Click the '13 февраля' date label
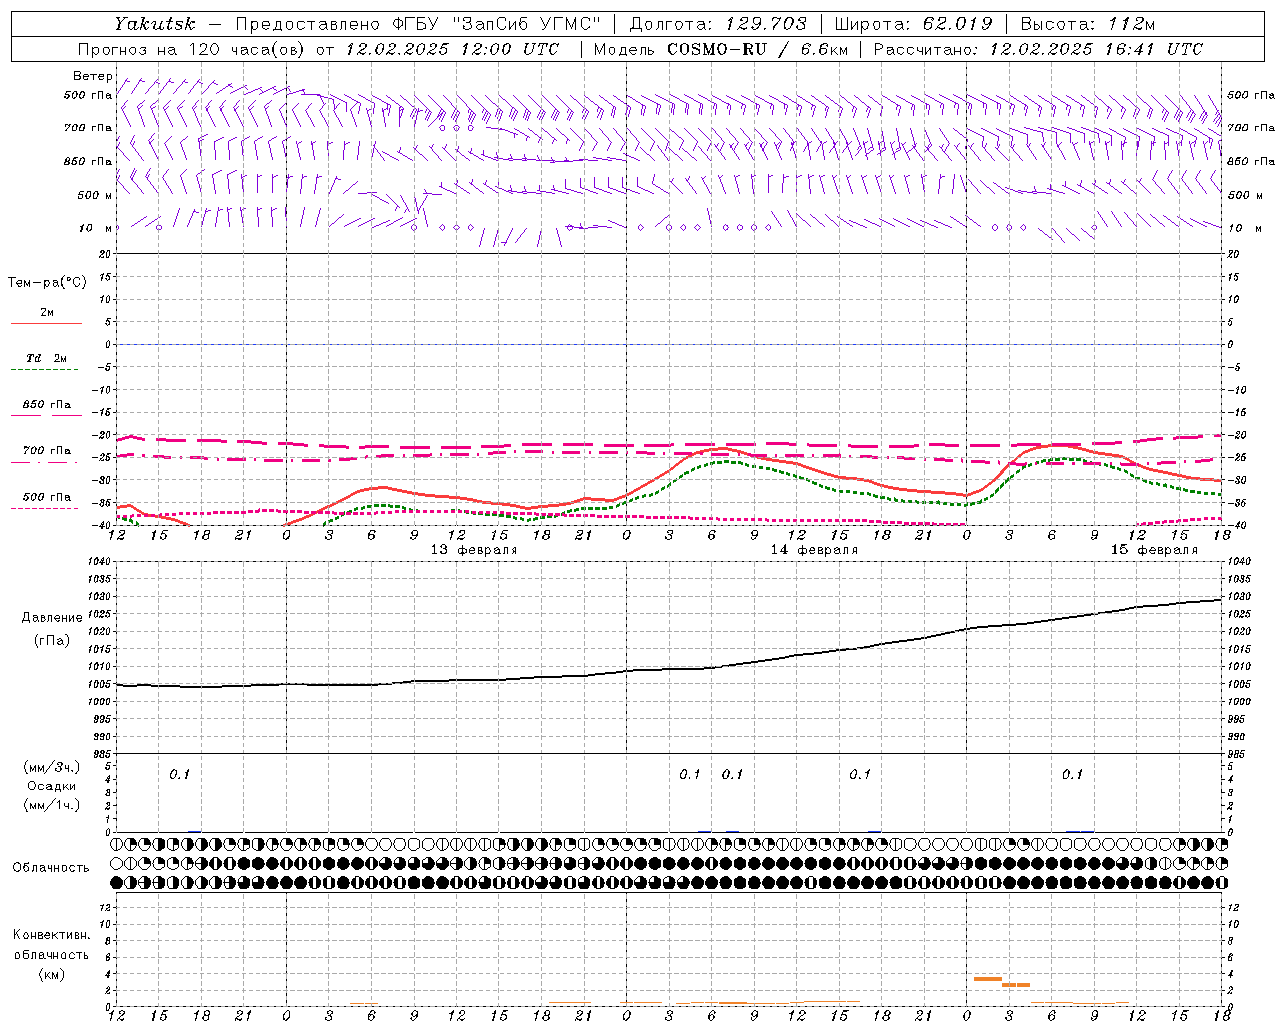 click(474, 550)
